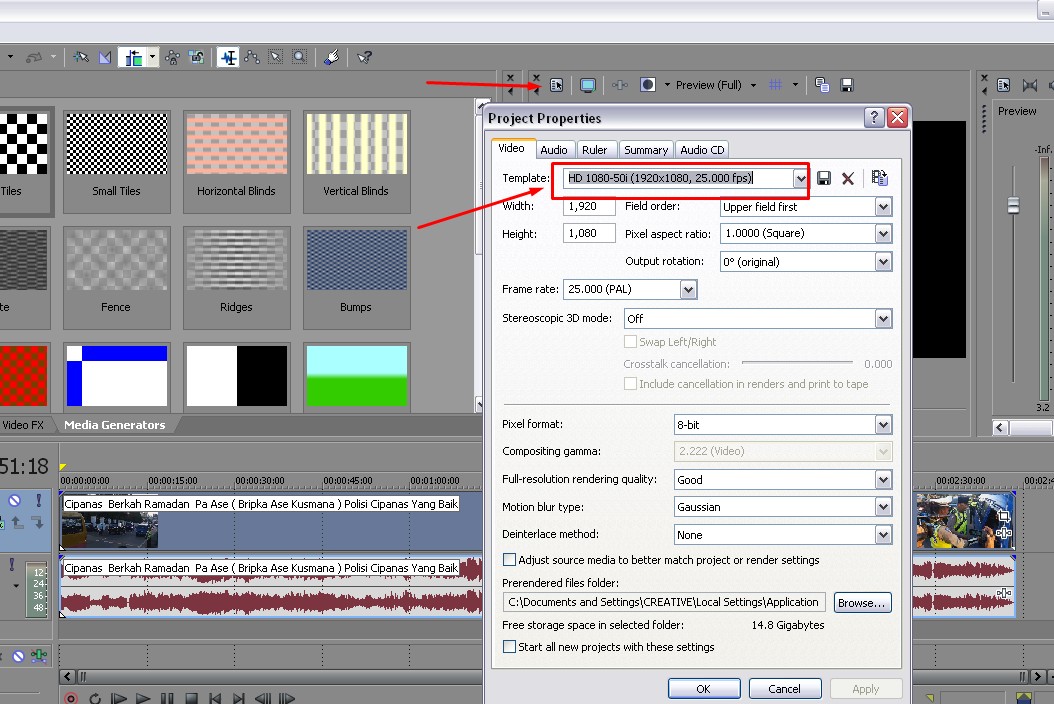Open the Deinterlace method dropdown

882,535
